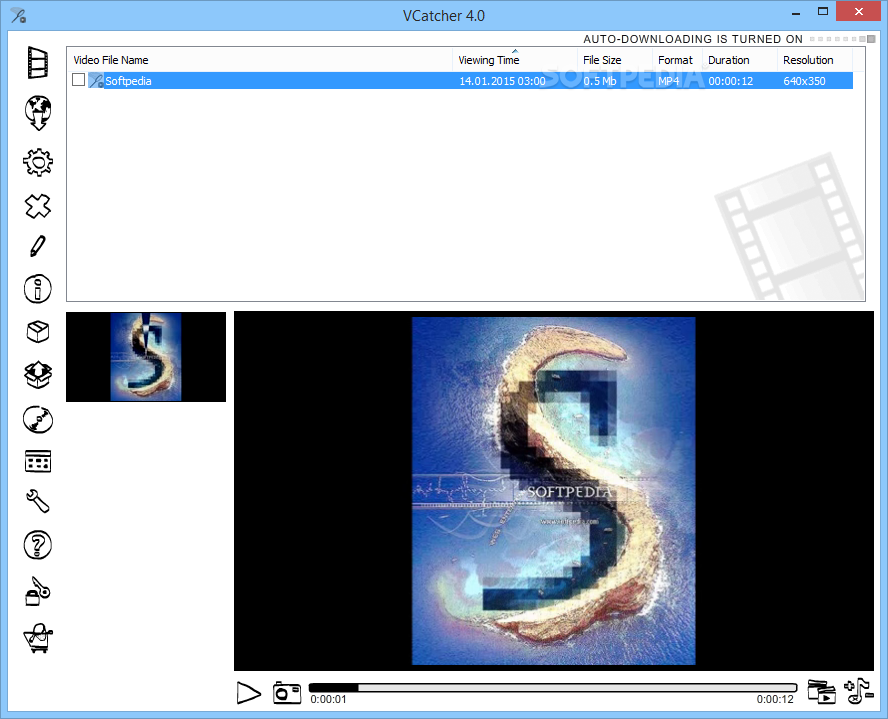This screenshot has width=888, height=719.
Task: Play the video with play button
Action: coord(249,693)
